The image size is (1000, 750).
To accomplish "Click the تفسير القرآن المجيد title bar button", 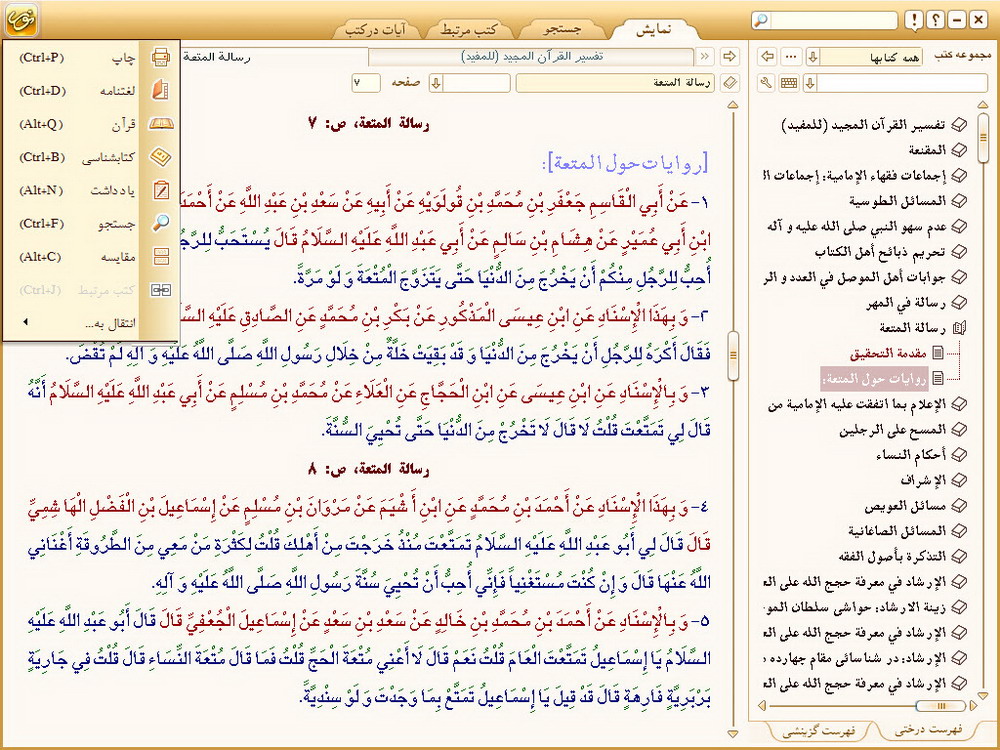I will coord(532,56).
